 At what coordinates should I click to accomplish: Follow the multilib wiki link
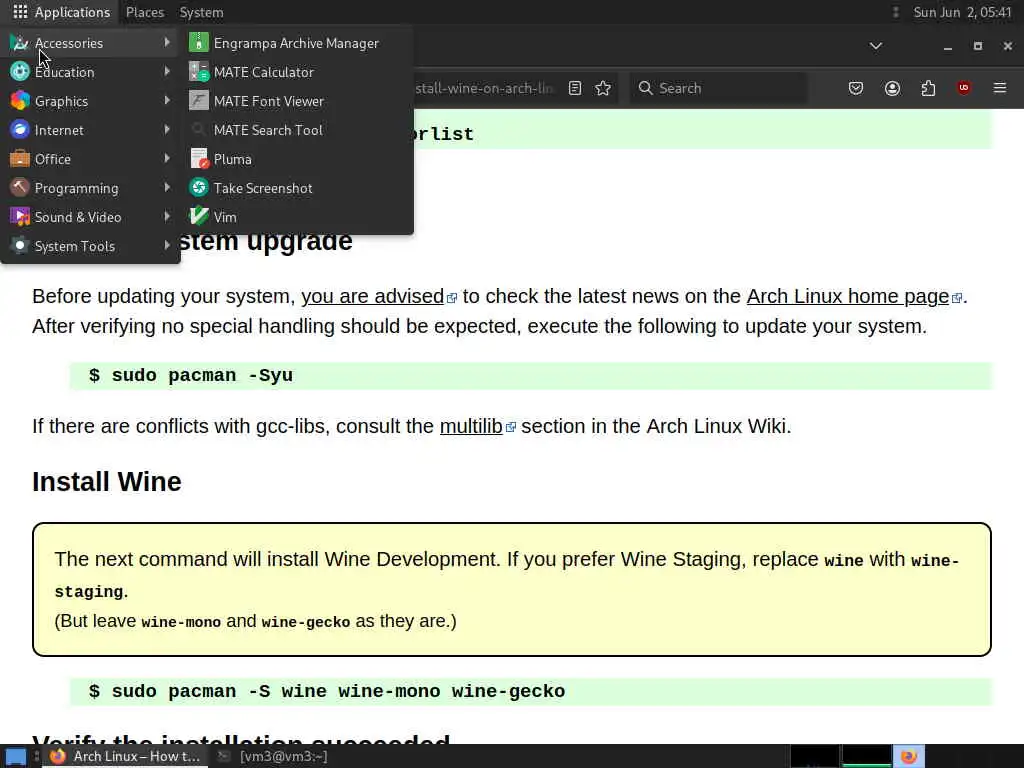click(471, 426)
